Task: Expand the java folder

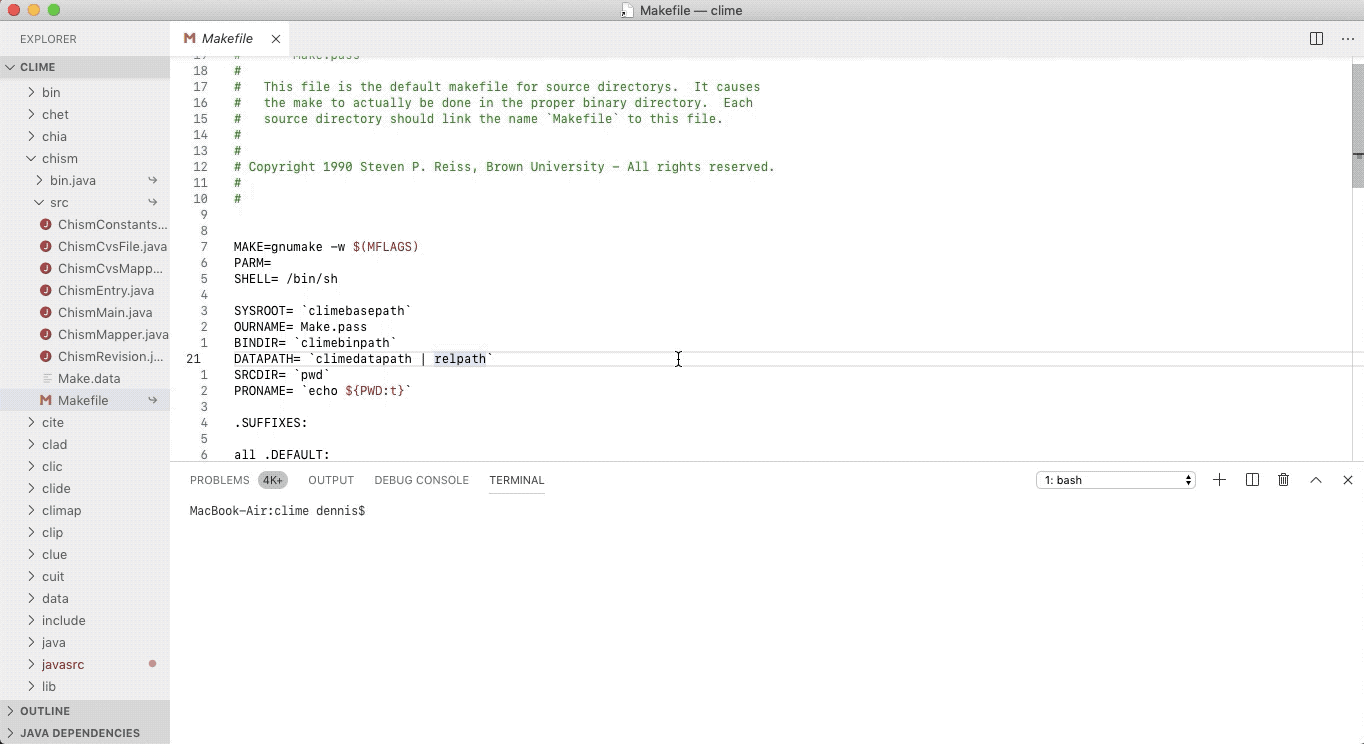Action: point(32,642)
